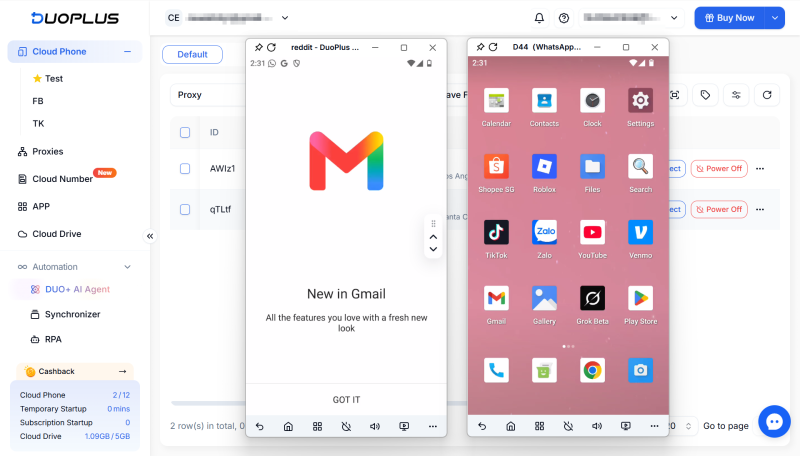Open help question mark icon
Viewport: 800px width, 456px height.
click(x=564, y=18)
